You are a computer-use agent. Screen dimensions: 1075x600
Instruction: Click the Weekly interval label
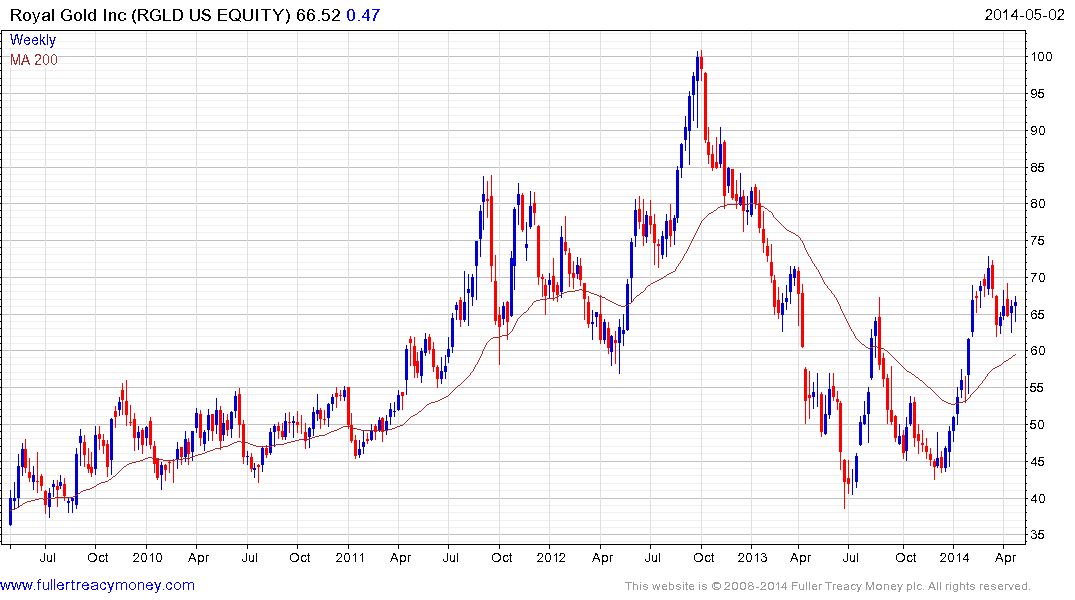point(33,40)
